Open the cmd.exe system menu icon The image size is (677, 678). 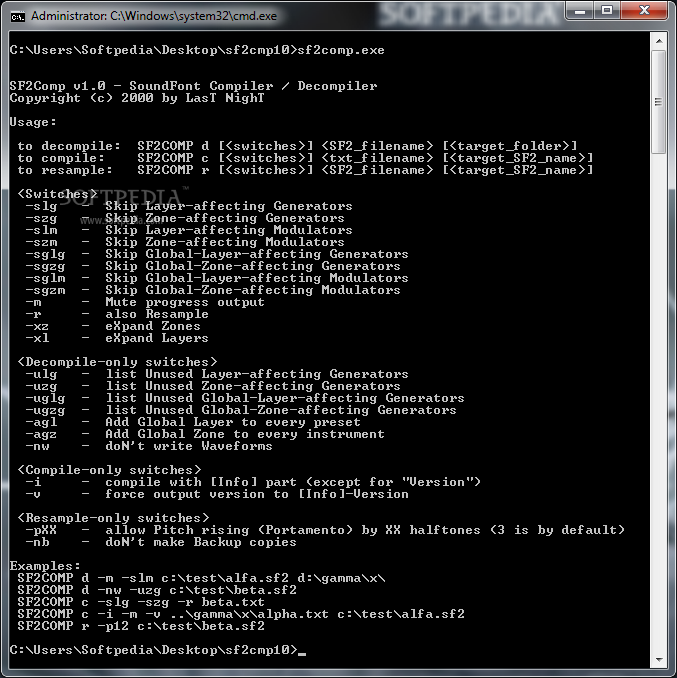click(17, 16)
